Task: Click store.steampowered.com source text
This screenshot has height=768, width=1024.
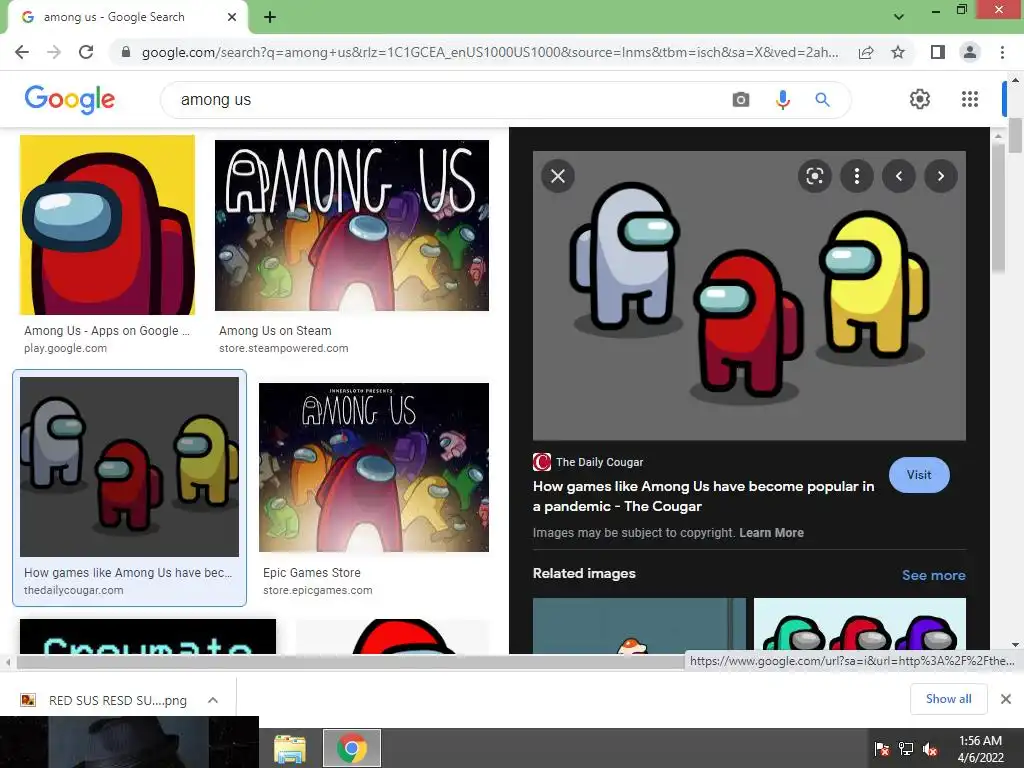Action: pyautogui.click(x=283, y=348)
